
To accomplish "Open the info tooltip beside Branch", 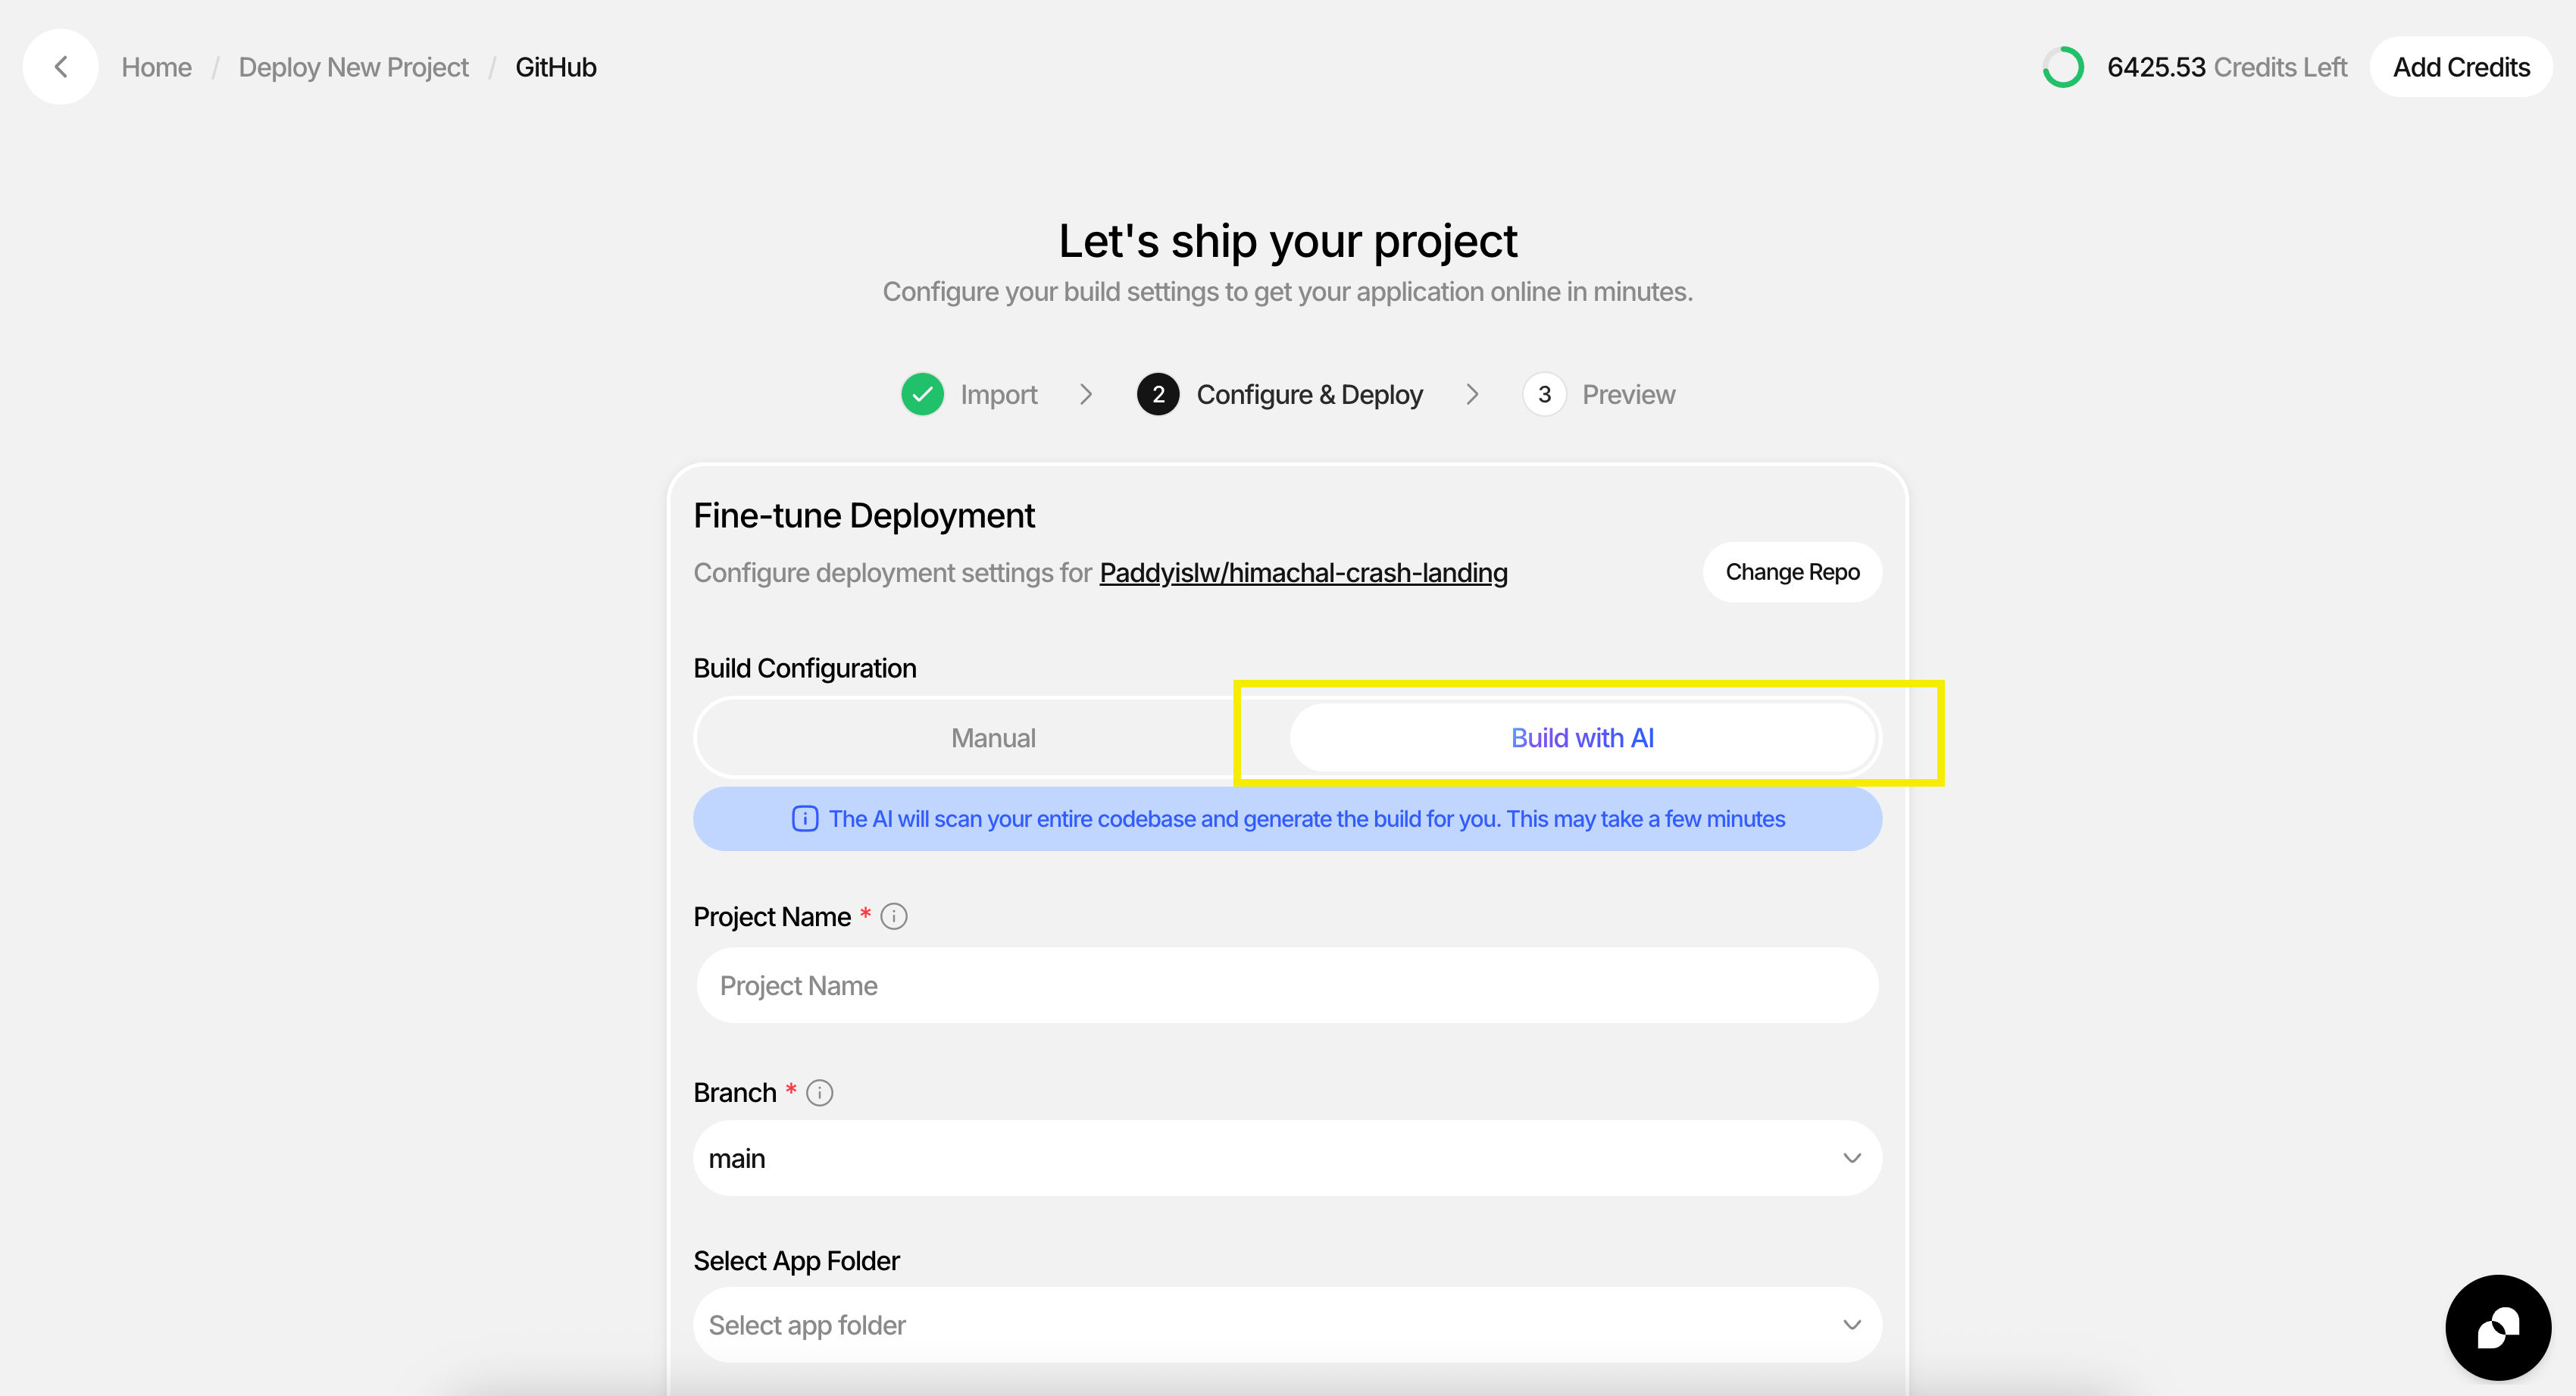I will pos(819,1092).
